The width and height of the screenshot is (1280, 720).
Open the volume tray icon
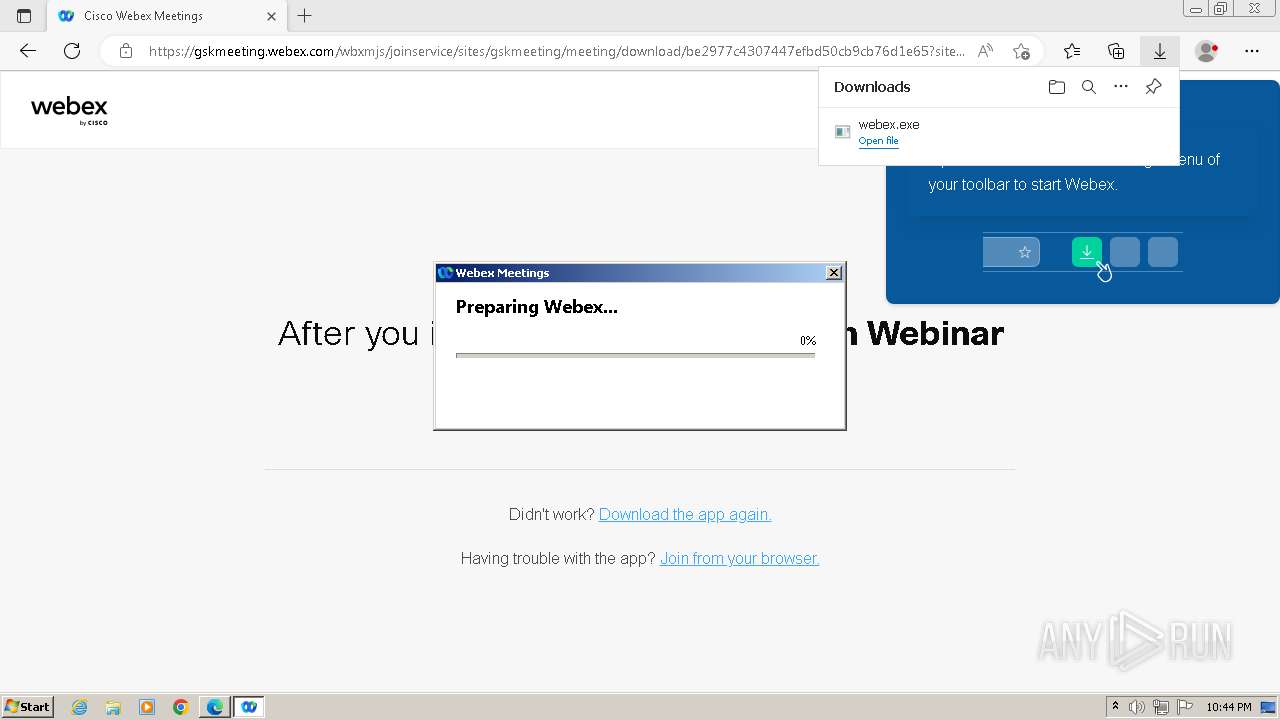(x=1137, y=707)
